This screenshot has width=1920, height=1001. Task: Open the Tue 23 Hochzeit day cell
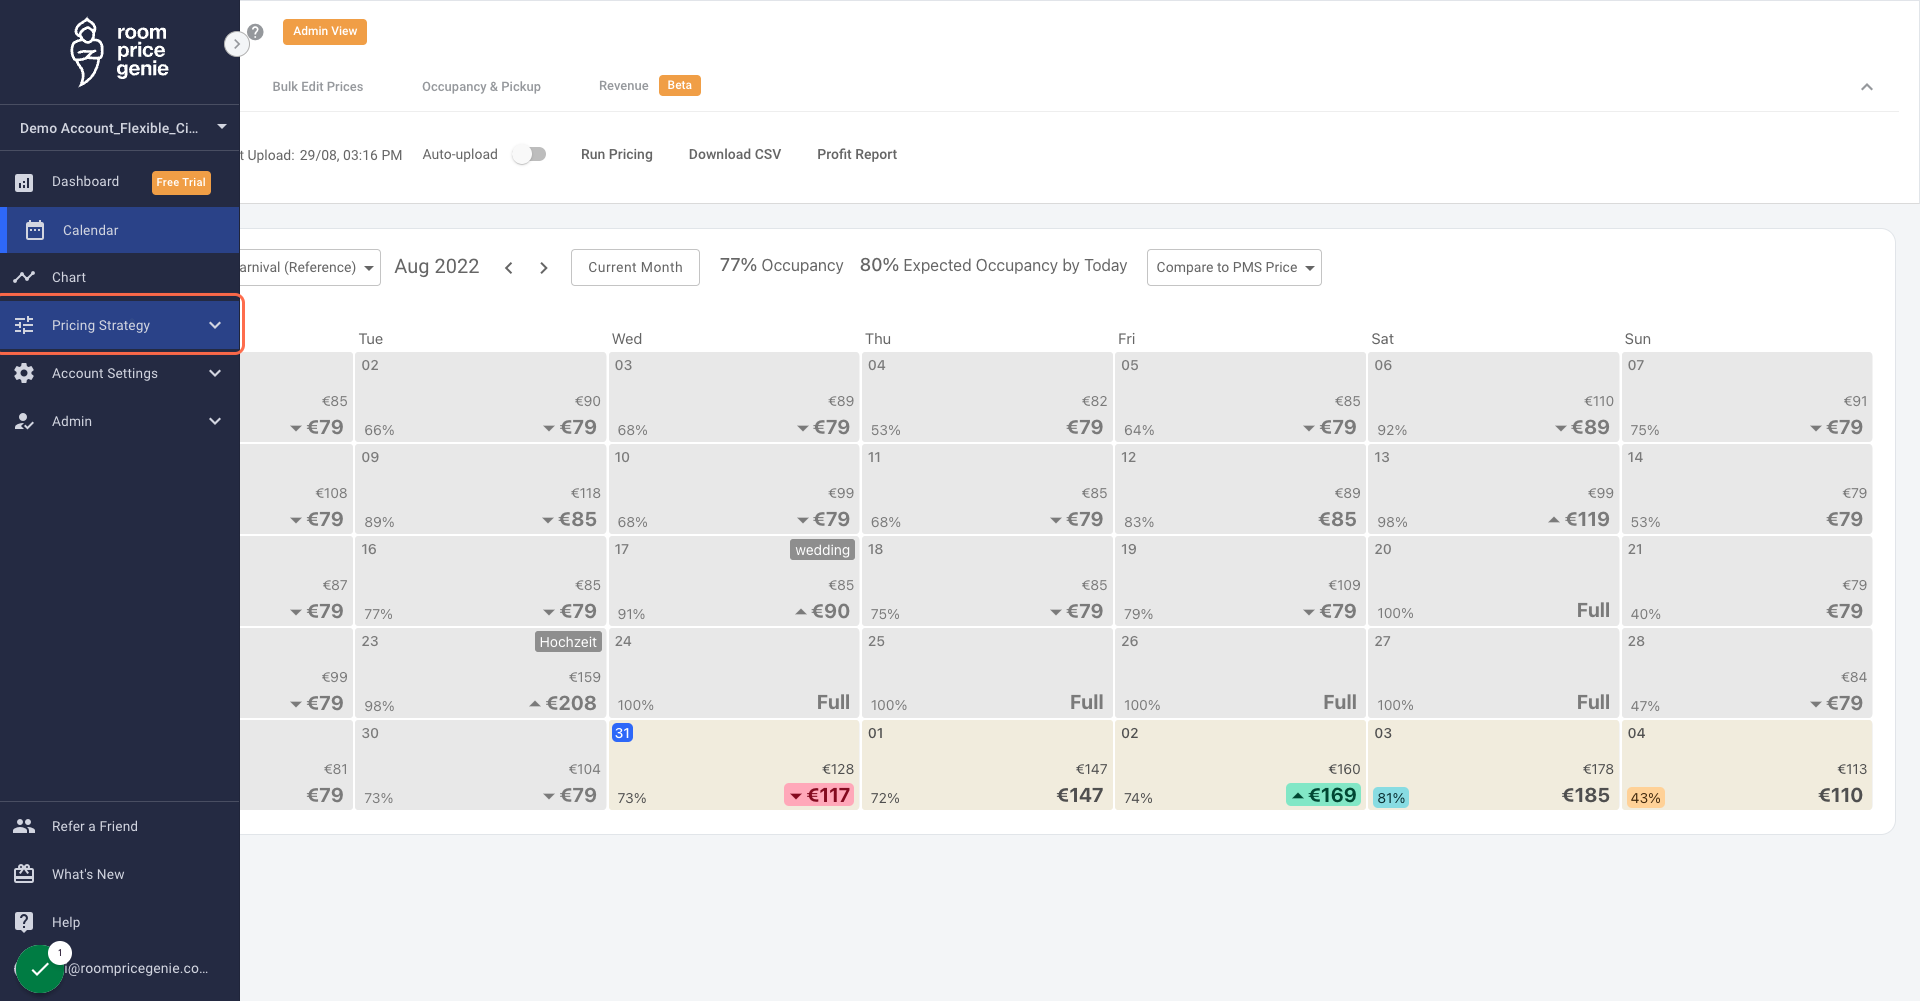[x=480, y=673]
